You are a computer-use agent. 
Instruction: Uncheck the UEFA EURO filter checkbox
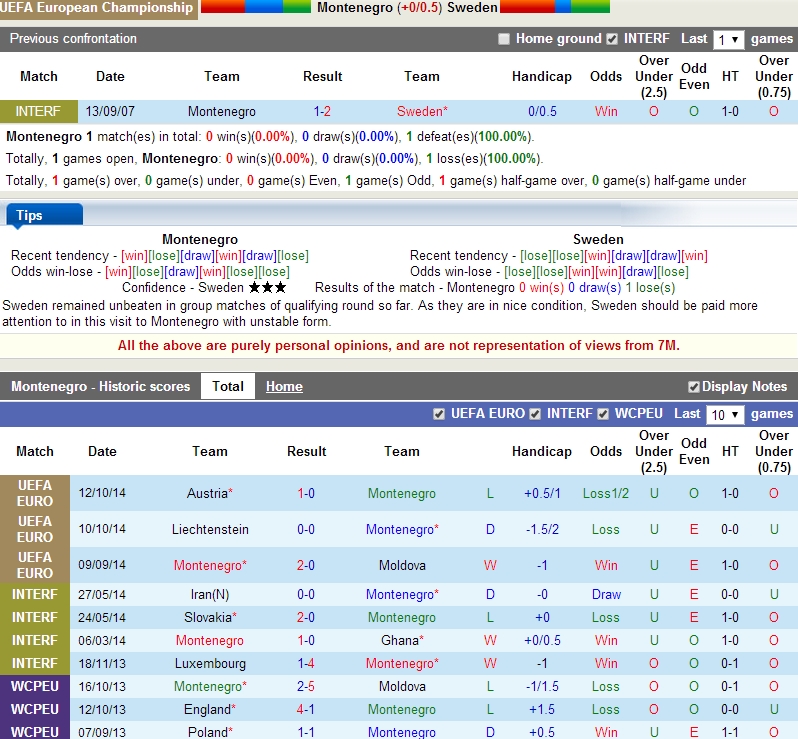tap(439, 414)
